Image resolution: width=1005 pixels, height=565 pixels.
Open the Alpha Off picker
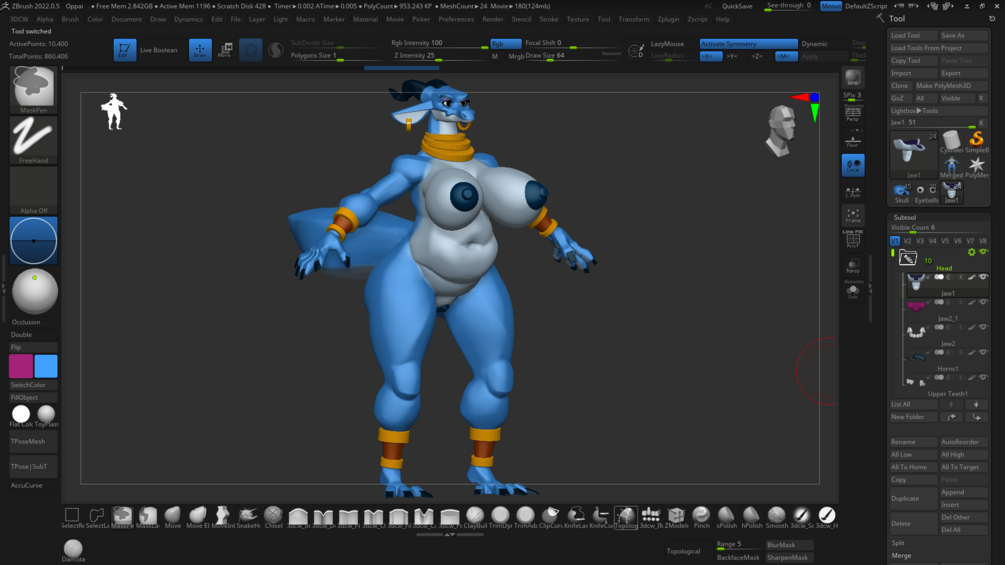(x=33, y=190)
